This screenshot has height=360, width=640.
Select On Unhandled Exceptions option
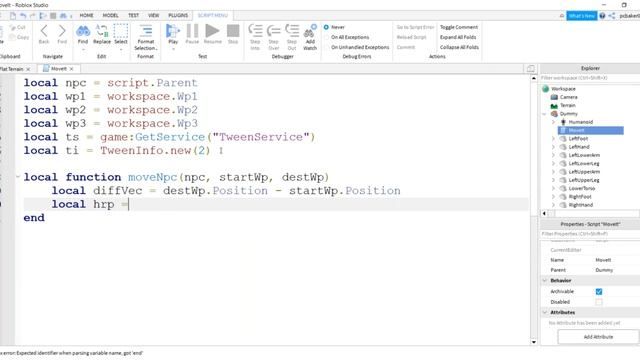326,47
